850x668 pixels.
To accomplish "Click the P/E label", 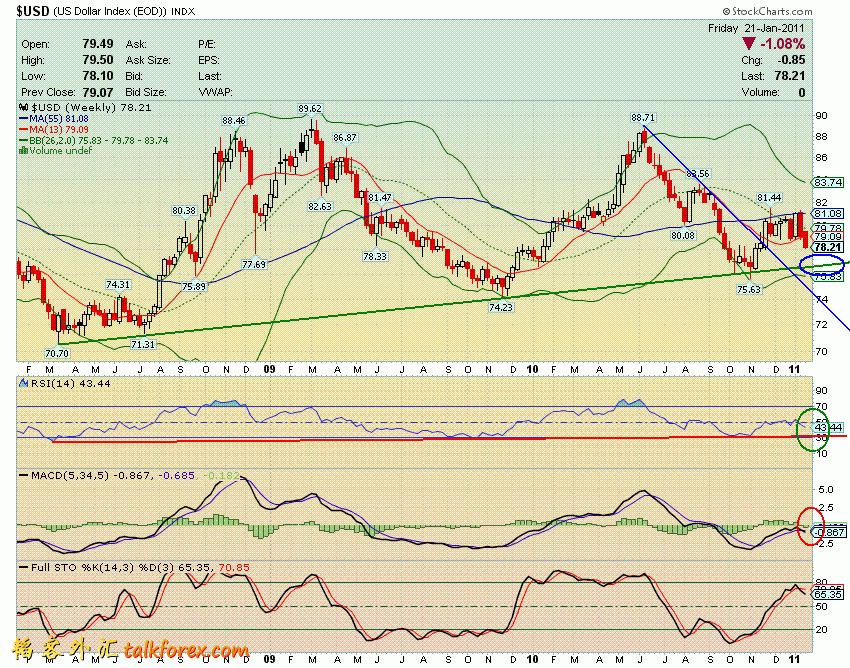I will [x=207, y=44].
